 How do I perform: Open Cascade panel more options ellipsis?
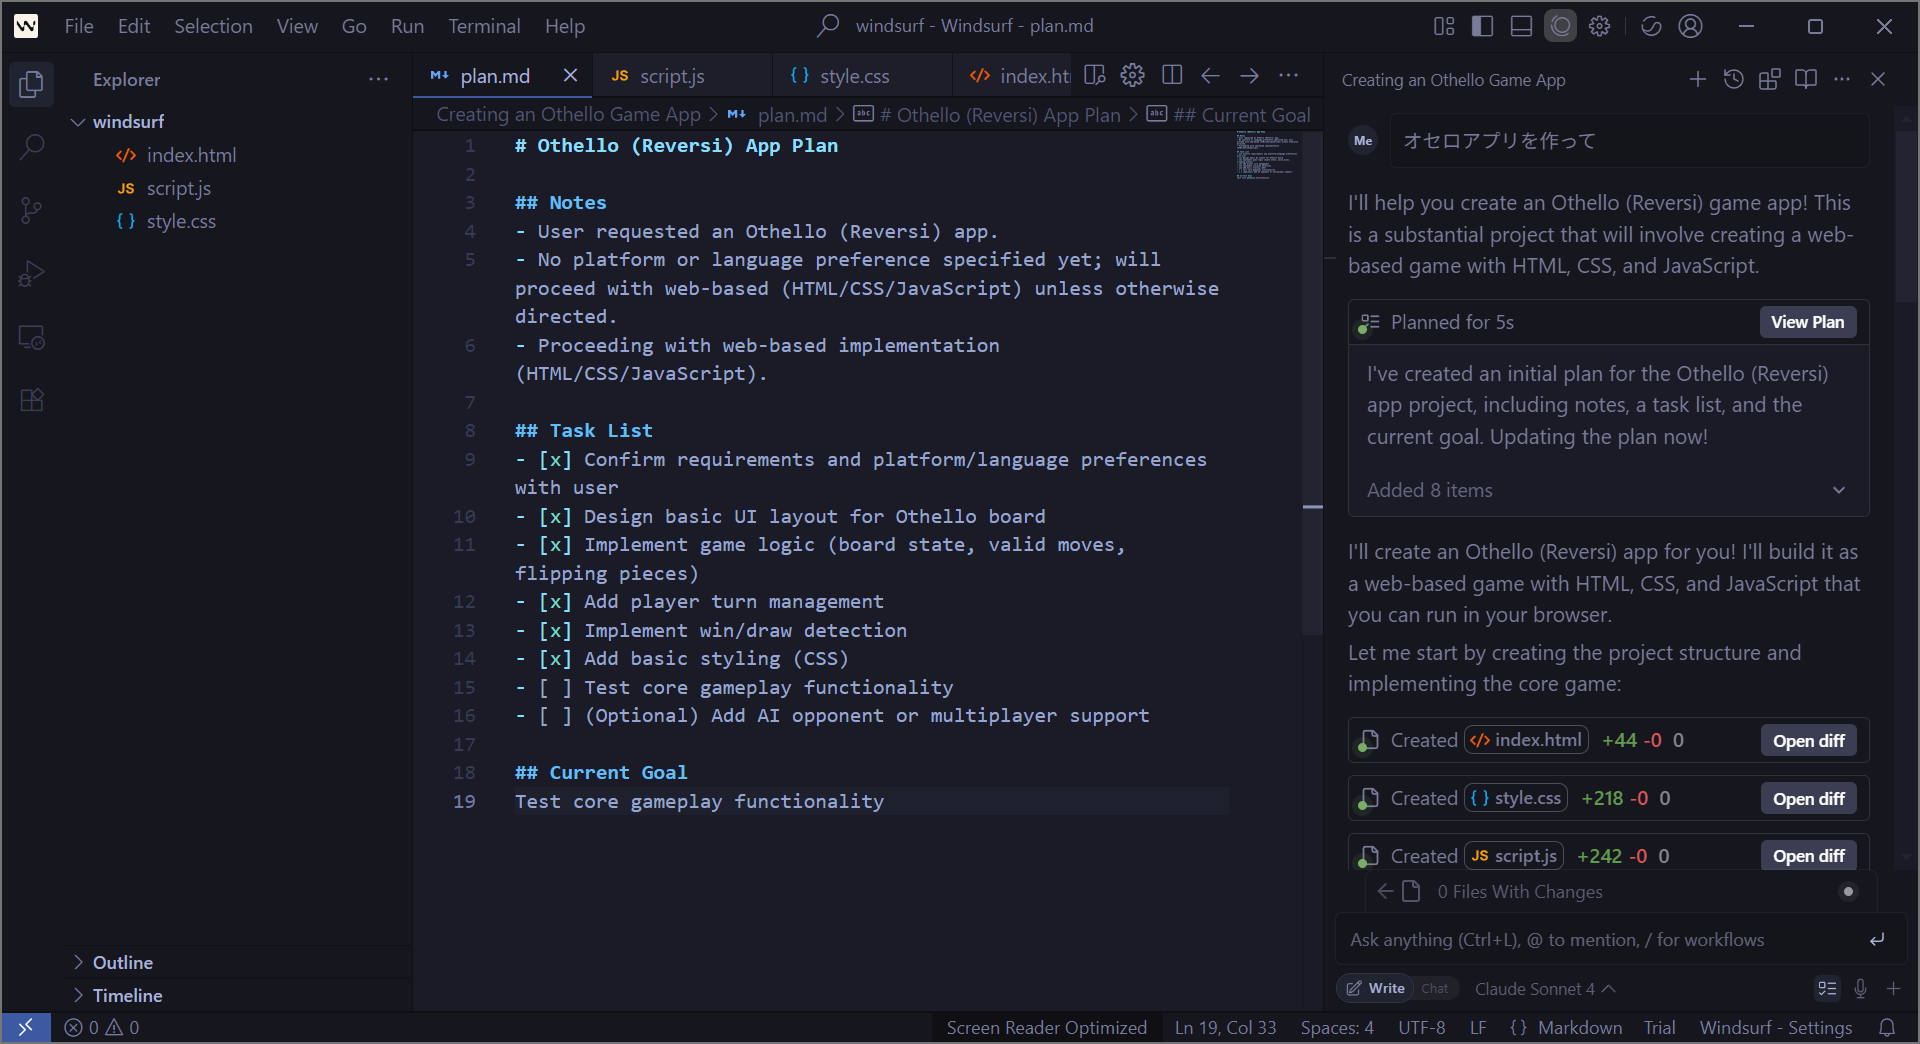click(x=1842, y=79)
